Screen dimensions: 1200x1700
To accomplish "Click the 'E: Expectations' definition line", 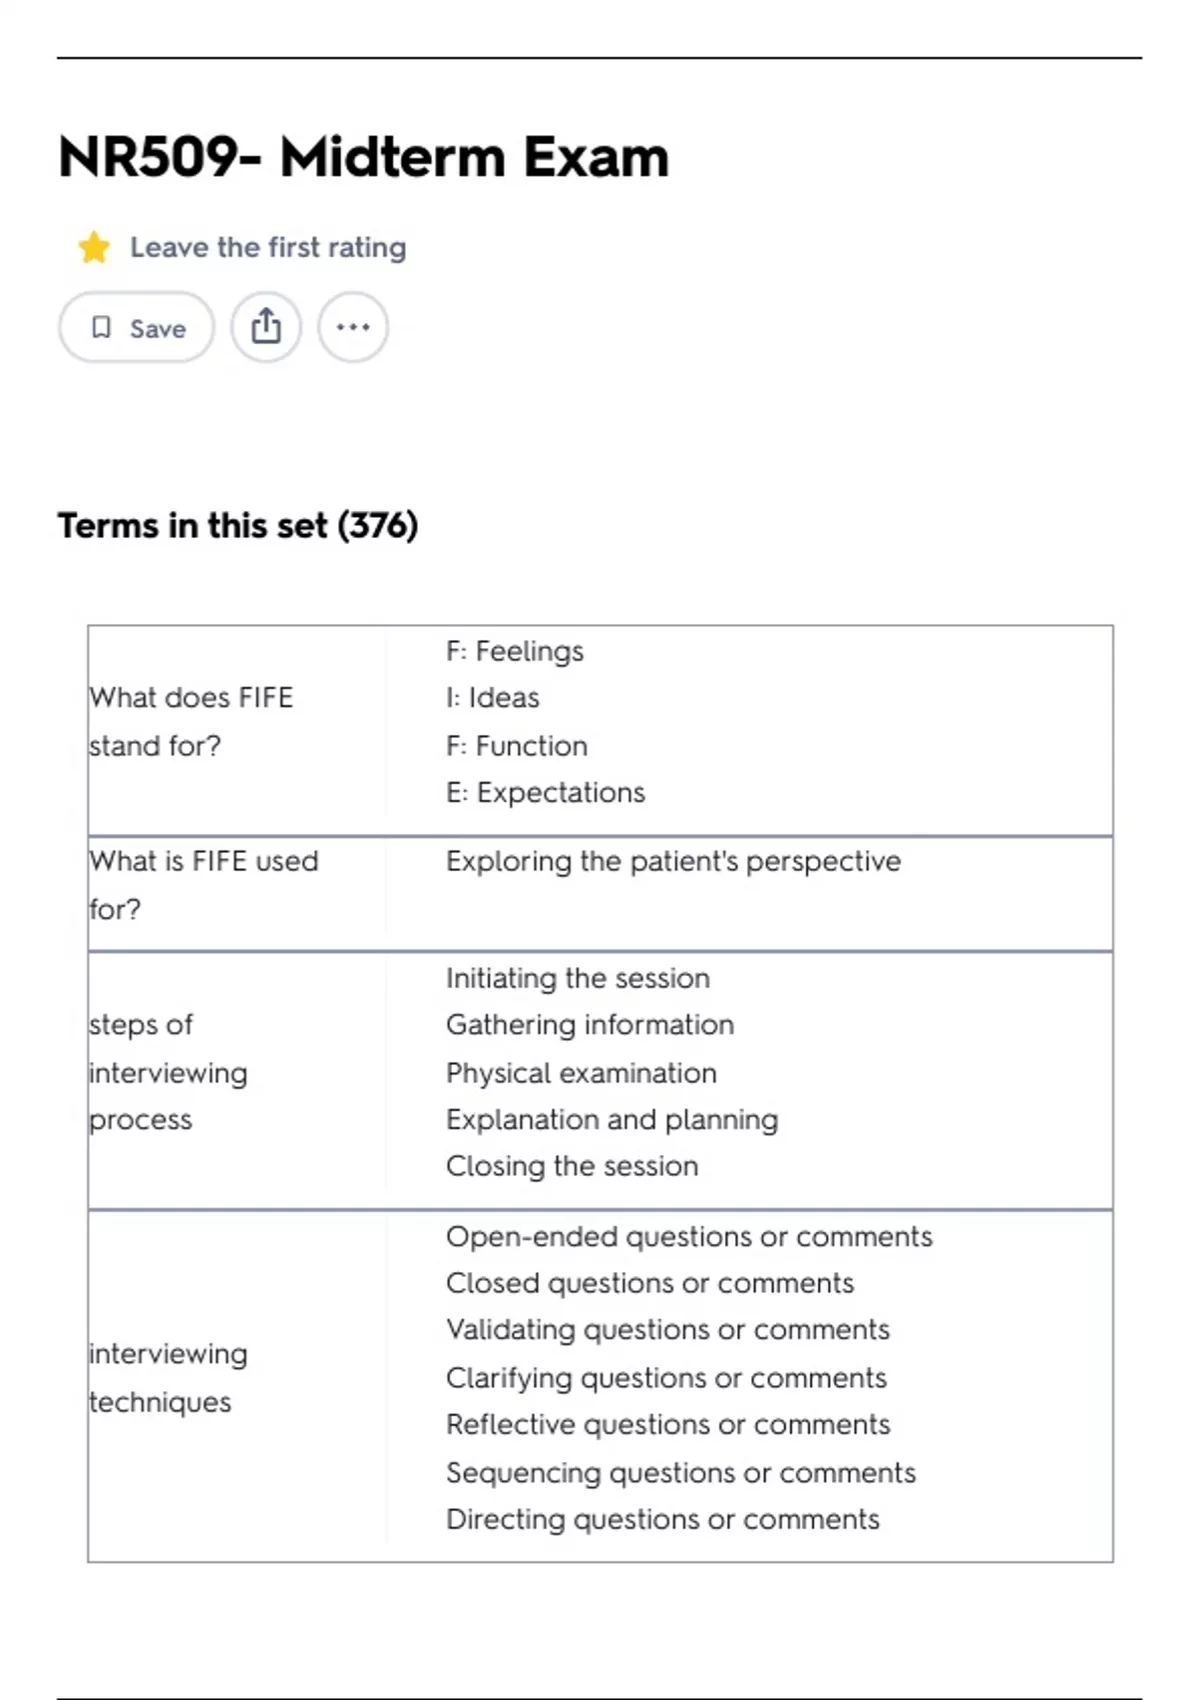I will point(545,792).
